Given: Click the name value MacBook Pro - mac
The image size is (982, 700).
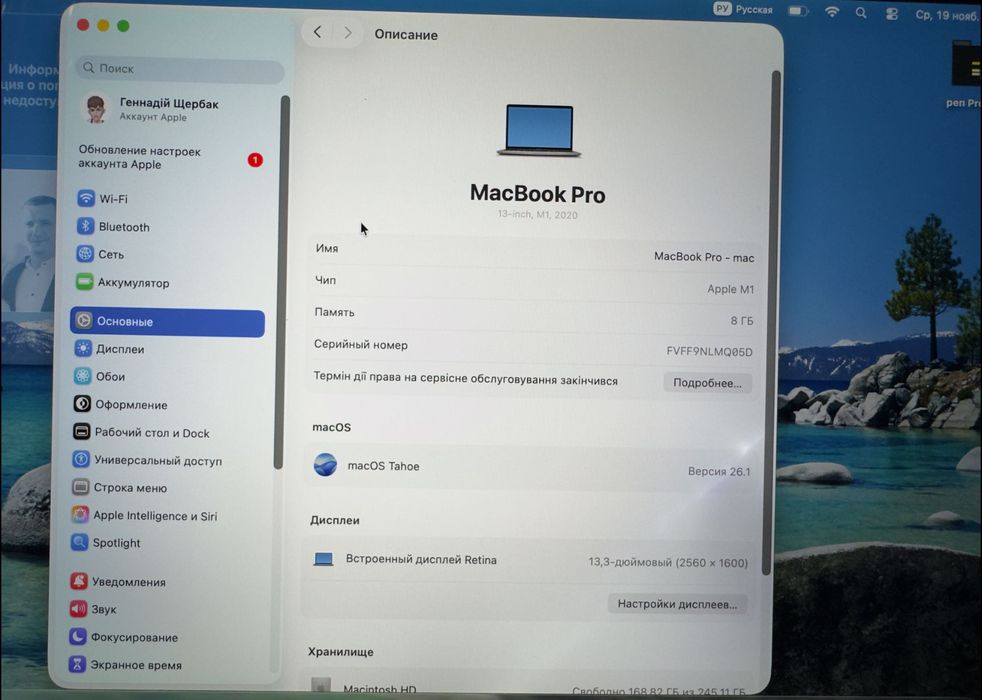Looking at the screenshot, I should [x=704, y=257].
